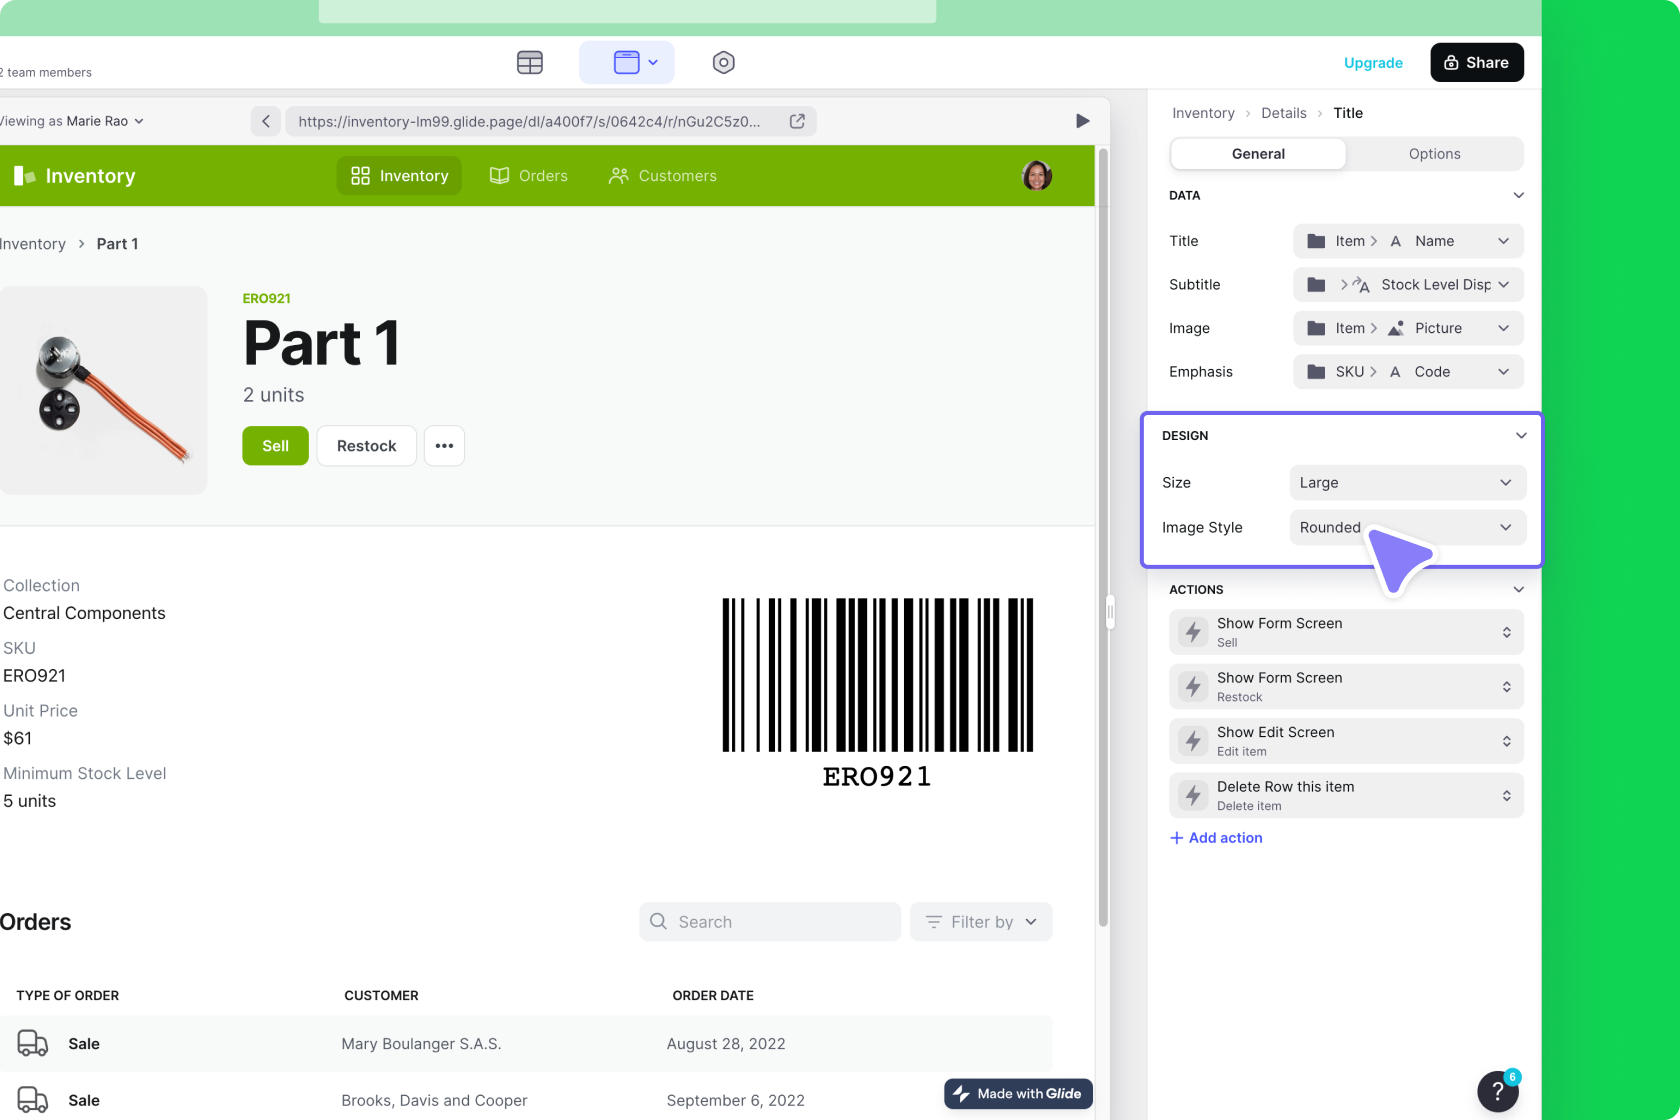Open the Orders navigation tab
Image resolution: width=1680 pixels, height=1120 pixels.
pyautogui.click(x=529, y=176)
